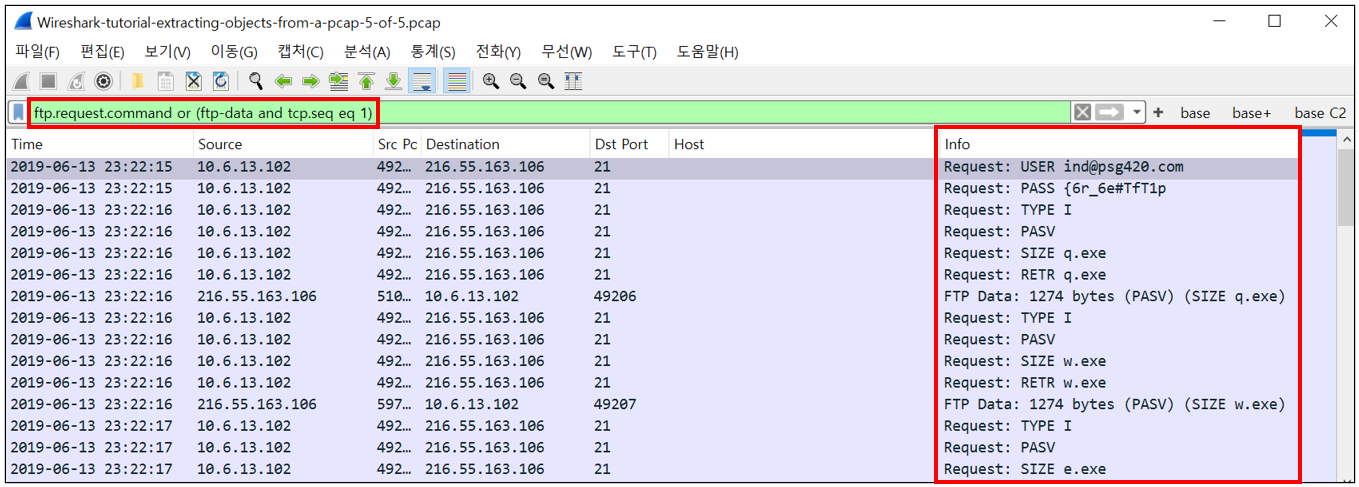Apply the 'base C2' filter button
This screenshot has height=487, width=1359.
coord(1320,113)
